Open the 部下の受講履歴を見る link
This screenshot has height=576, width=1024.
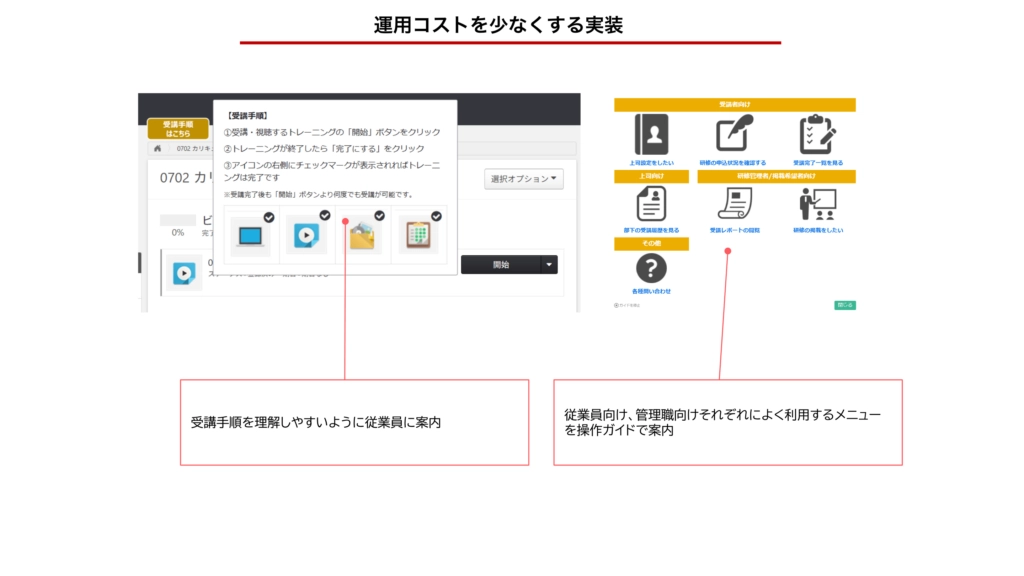point(651,231)
